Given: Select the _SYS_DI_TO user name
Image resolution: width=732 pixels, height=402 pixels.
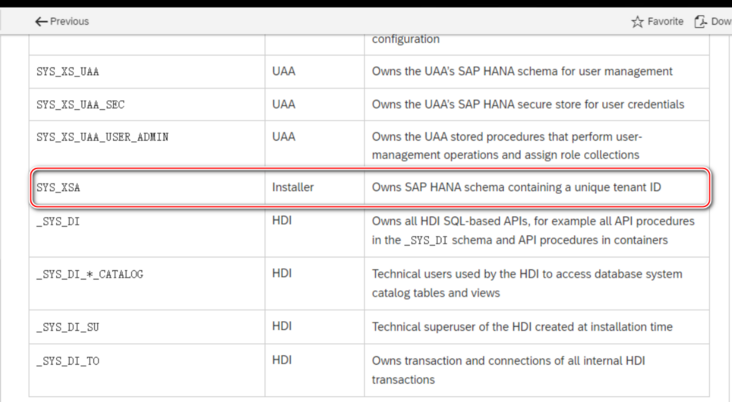Looking at the screenshot, I should tap(67, 361).
